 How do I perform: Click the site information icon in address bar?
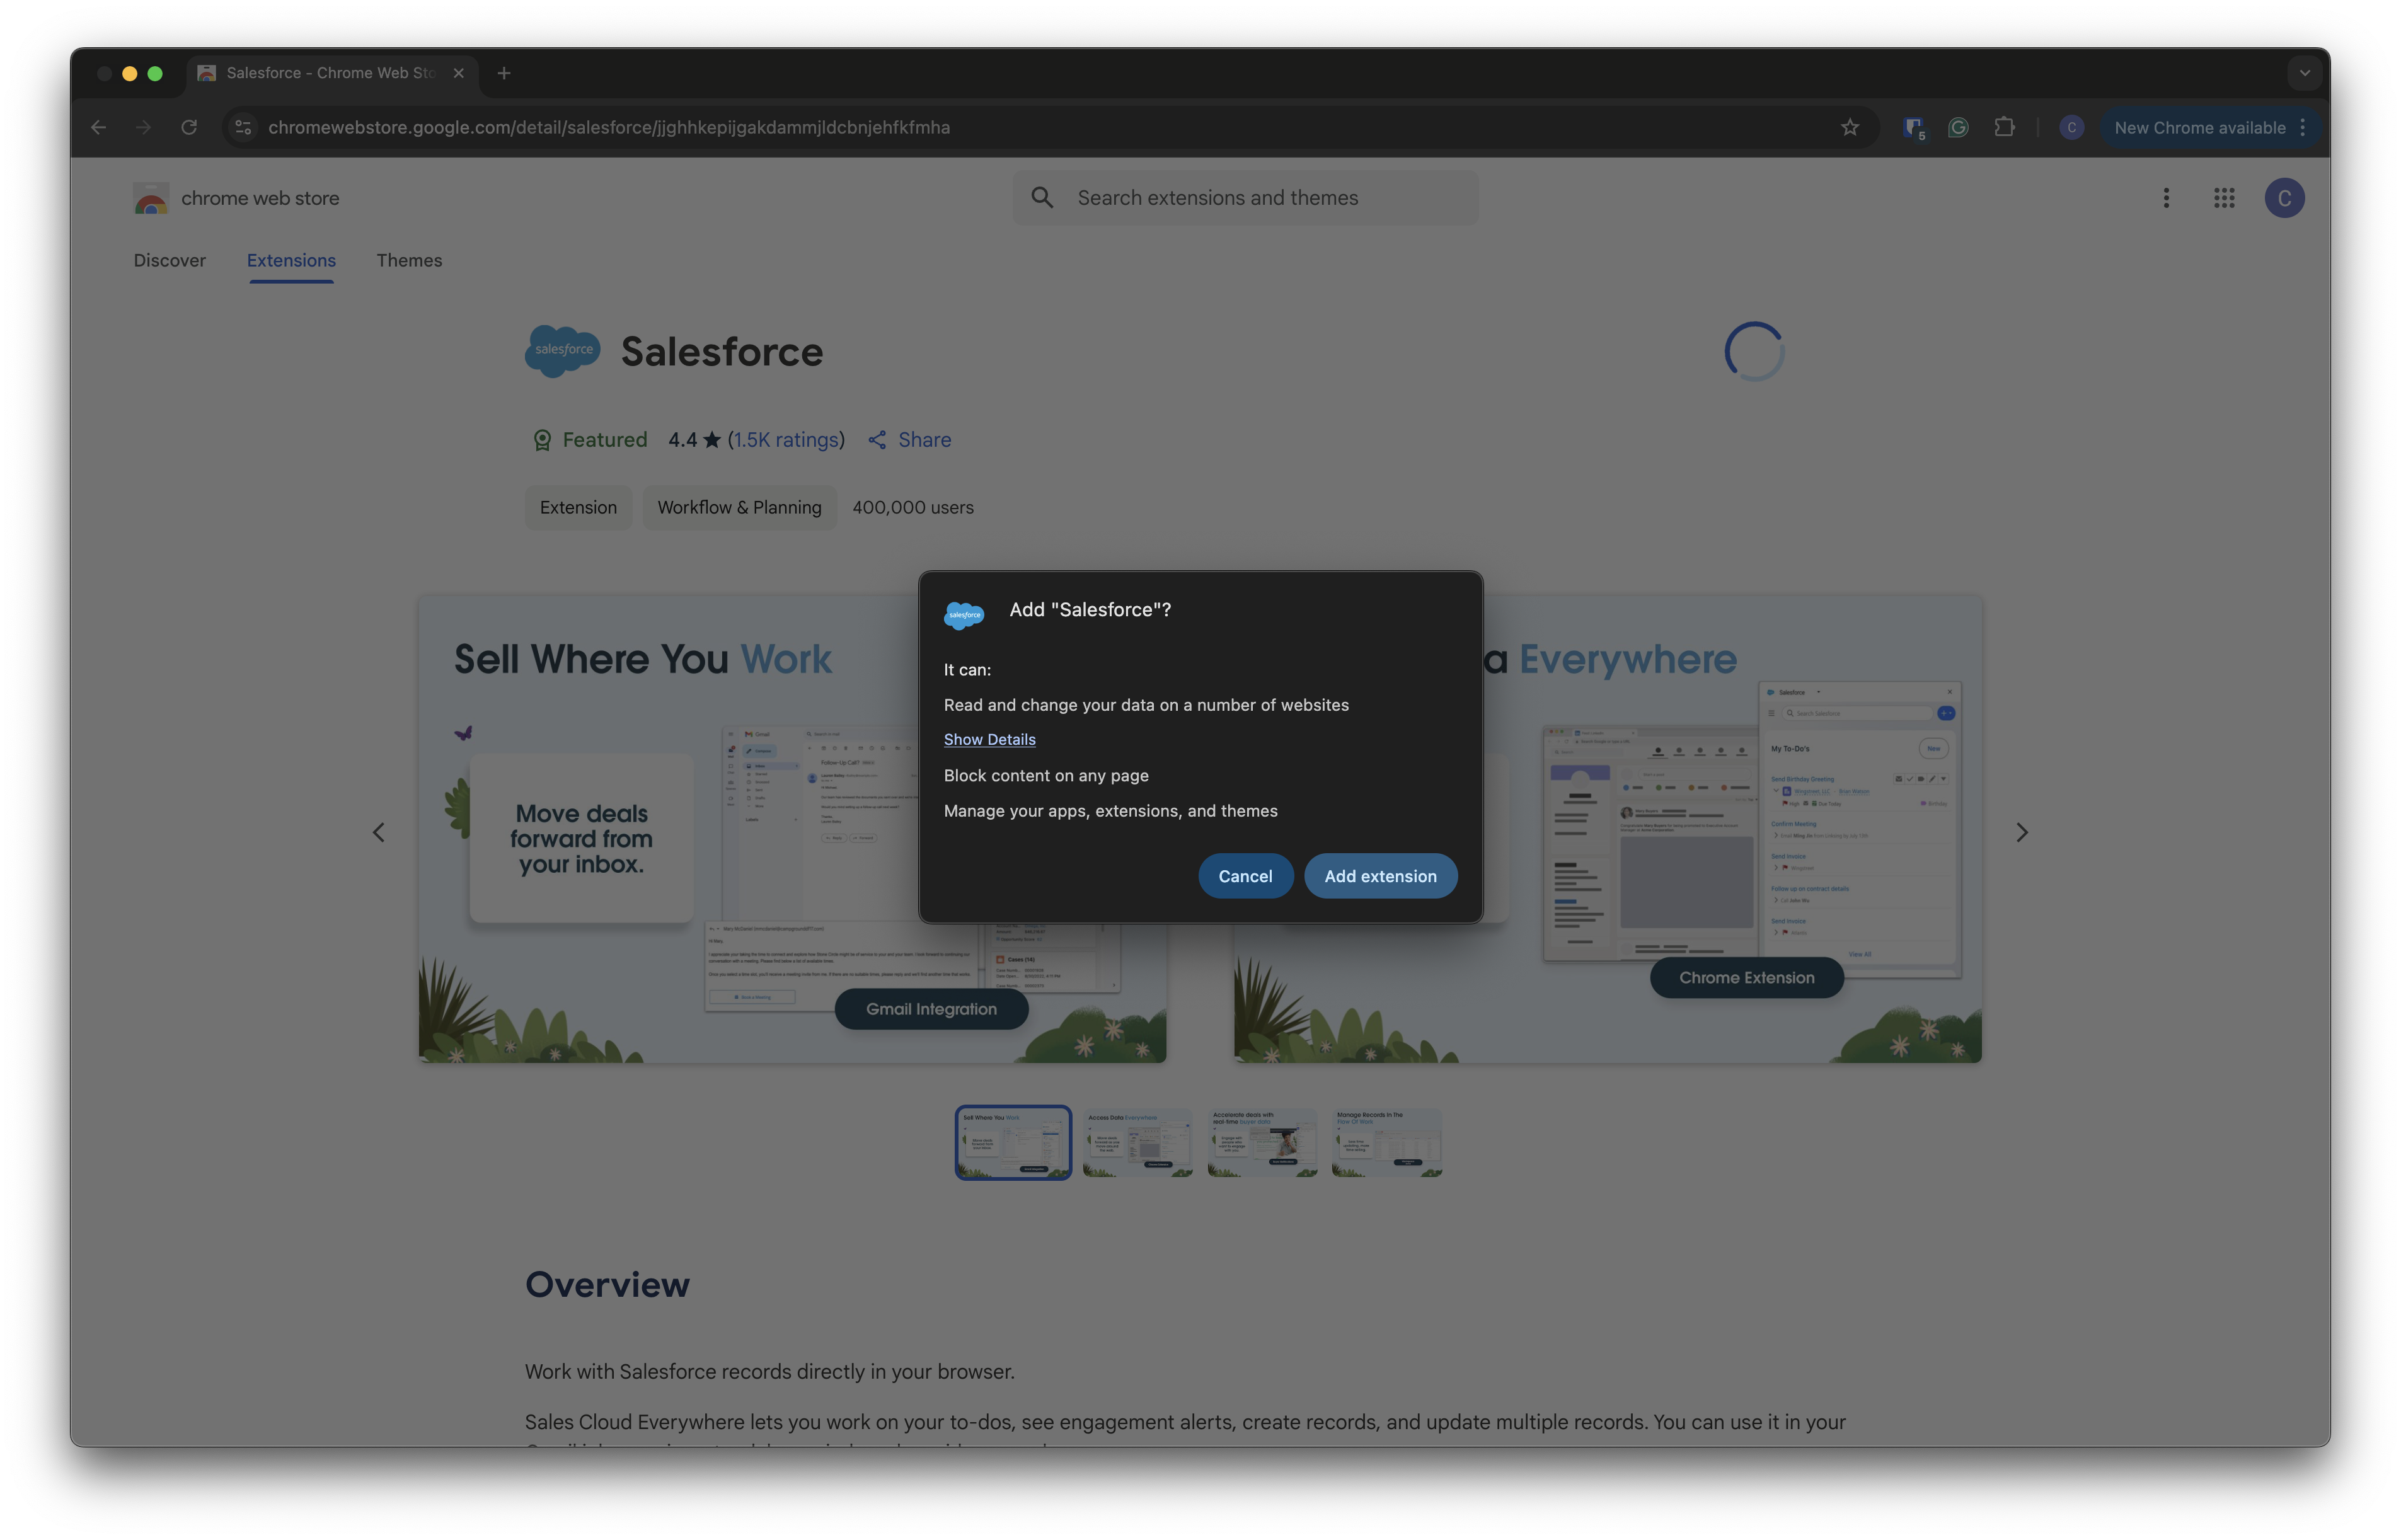(x=243, y=127)
